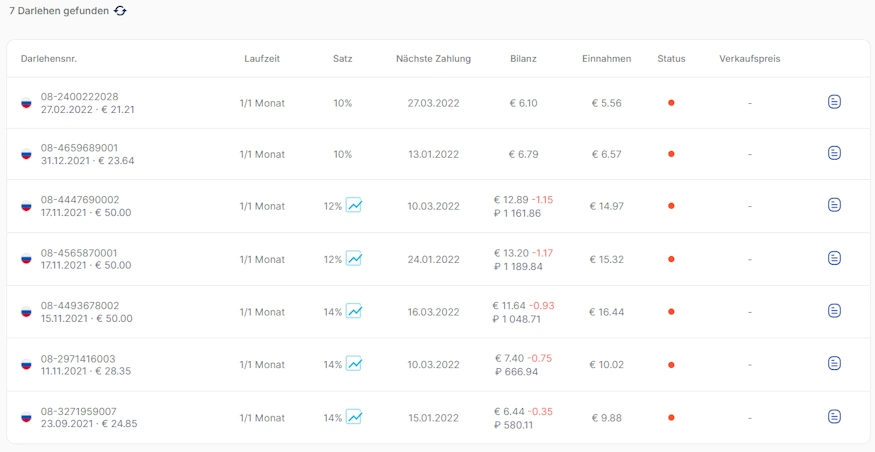Select loan number 08-4659689001
This screenshot has height=452, width=875.
tap(79, 148)
